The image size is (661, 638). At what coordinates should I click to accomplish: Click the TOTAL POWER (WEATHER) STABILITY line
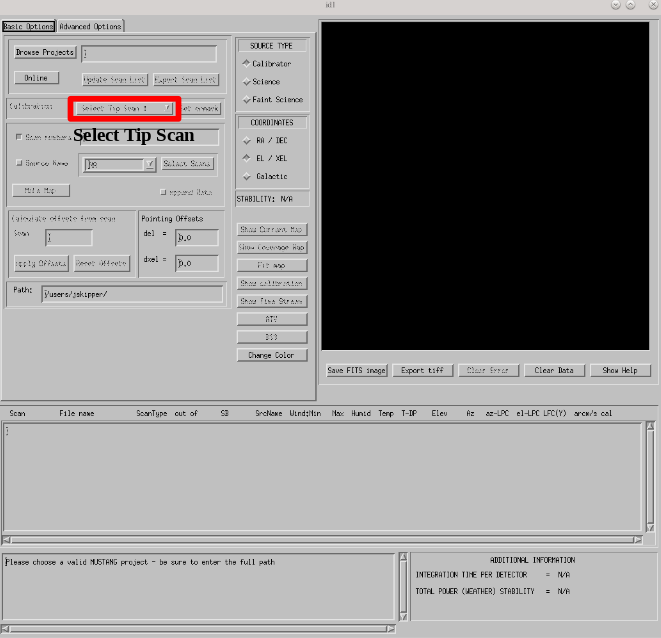492,591
